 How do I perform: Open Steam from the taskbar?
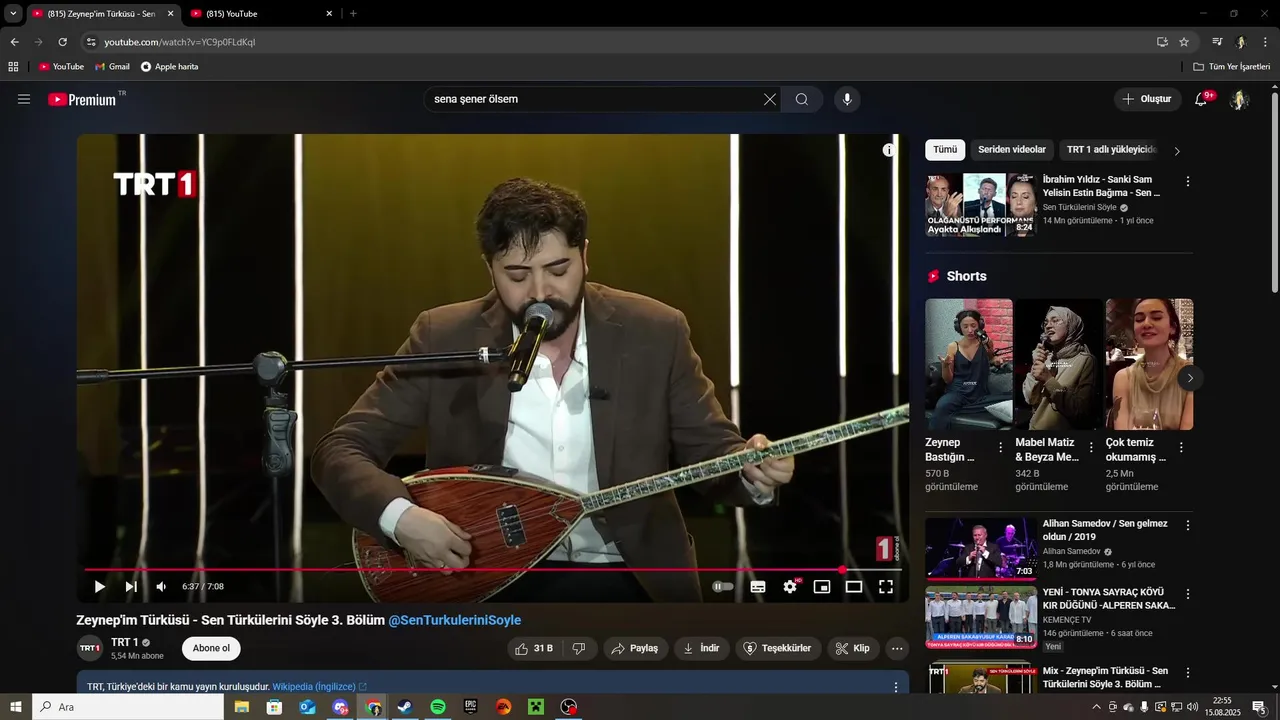pyautogui.click(x=405, y=707)
